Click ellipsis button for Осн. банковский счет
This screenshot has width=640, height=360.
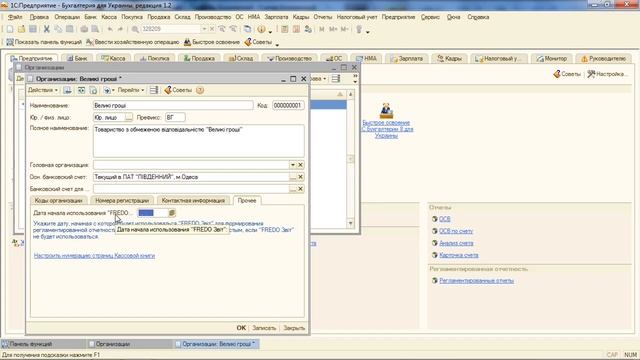(x=293, y=177)
